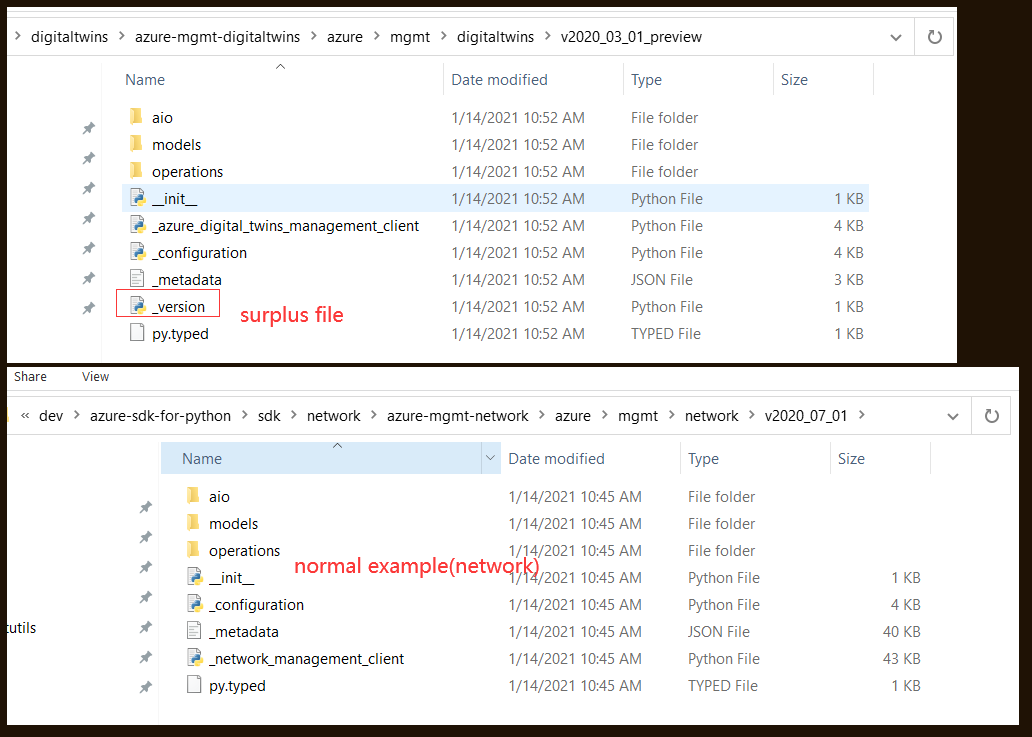Screen dimensions: 1032x737
Task: Expand chevron after sdk breadcrumb
Action: [294, 415]
